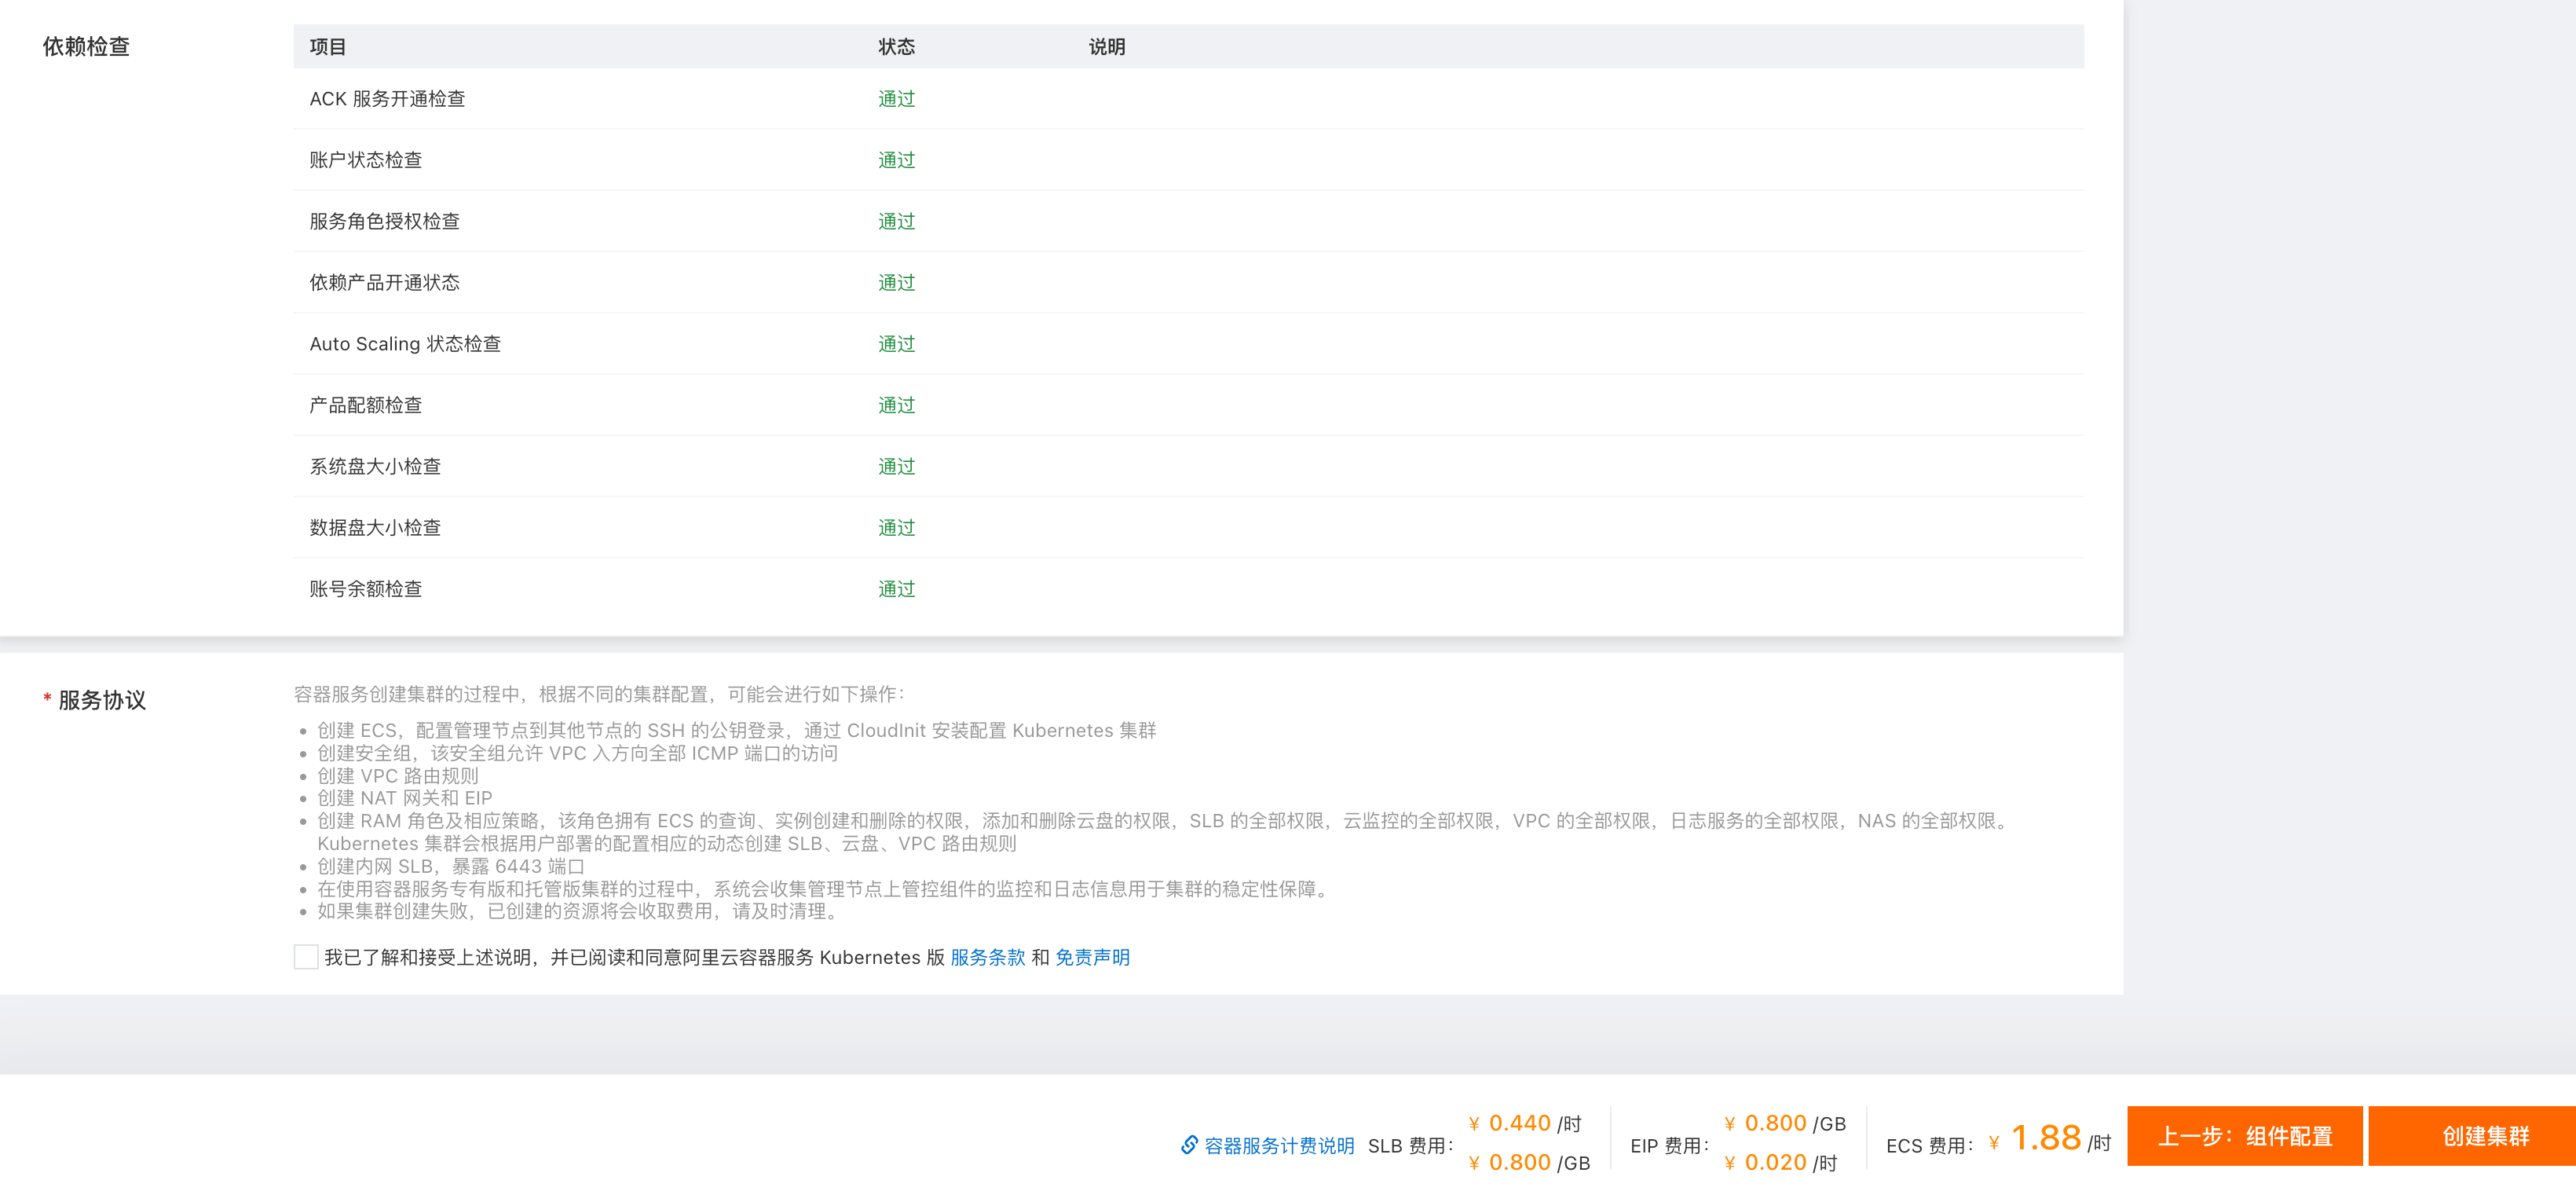Click the 产品配额检查 item
2576x1191 pixels.
coord(365,405)
